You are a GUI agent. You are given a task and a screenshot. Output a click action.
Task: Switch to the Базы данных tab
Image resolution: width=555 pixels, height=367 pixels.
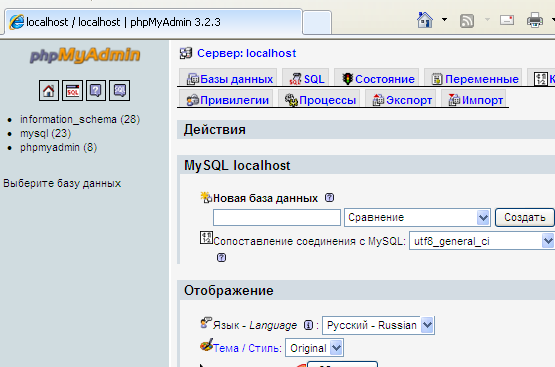click(x=229, y=79)
